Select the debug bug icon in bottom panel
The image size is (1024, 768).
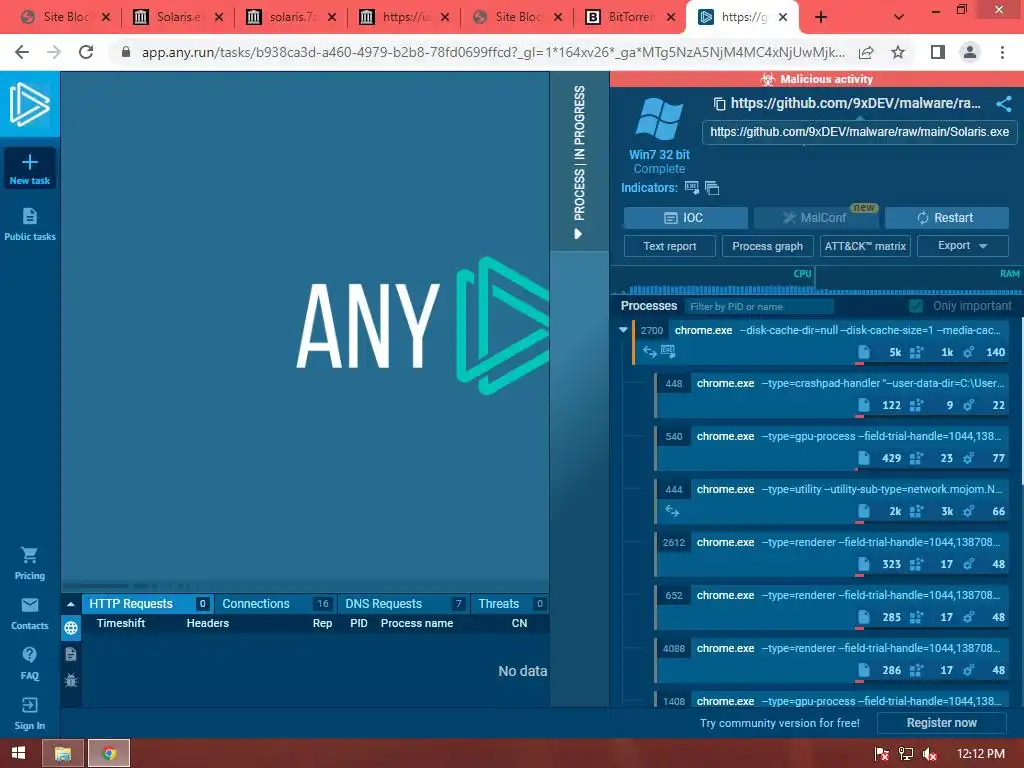coord(71,680)
